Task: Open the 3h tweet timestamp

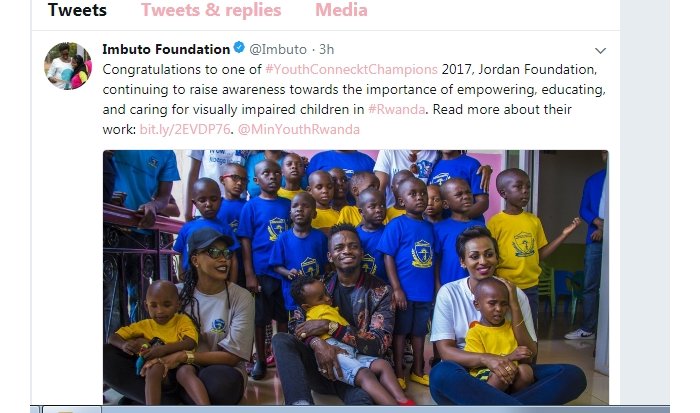Action: tap(327, 50)
